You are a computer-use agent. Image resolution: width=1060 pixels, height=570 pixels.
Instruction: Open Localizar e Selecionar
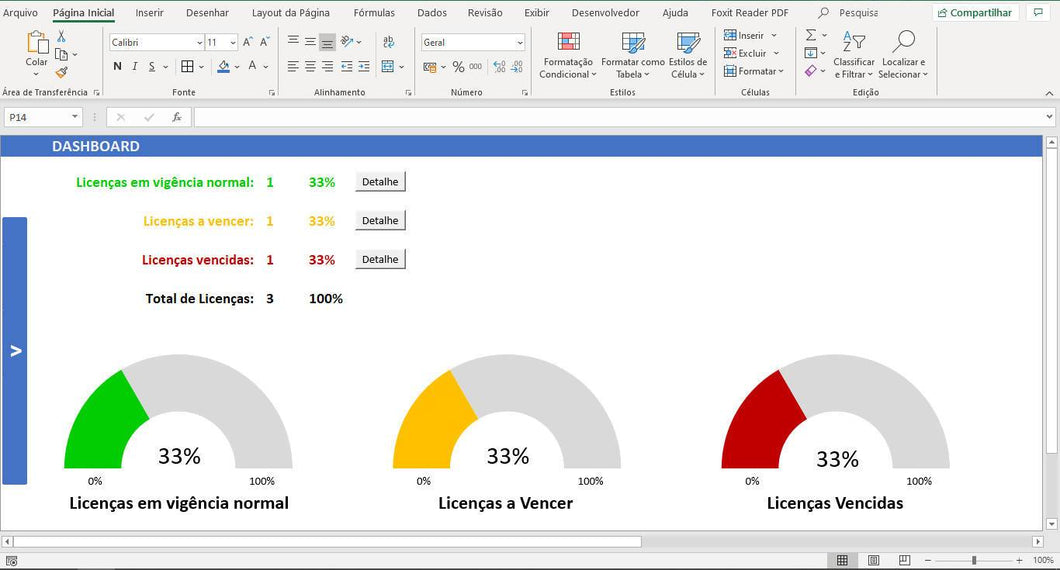(x=903, y=55)
